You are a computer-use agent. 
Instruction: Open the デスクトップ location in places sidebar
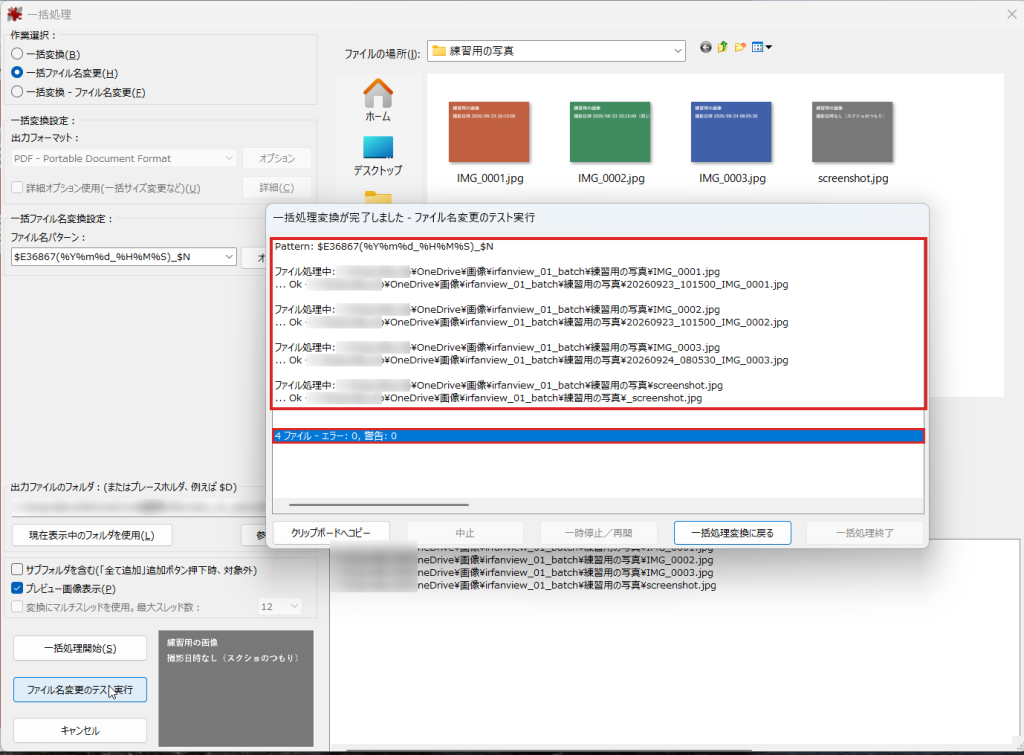tap(378, 156)
